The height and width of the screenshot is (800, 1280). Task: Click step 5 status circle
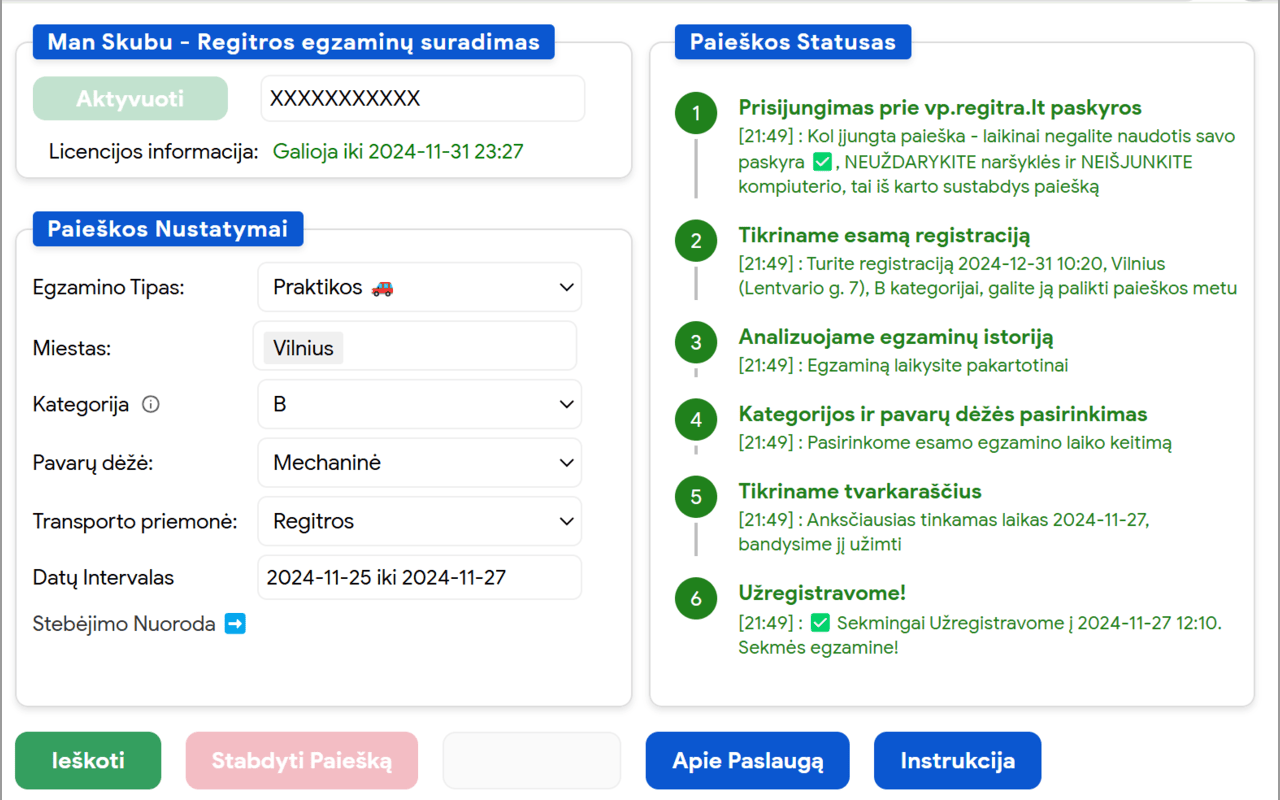click(x=696, y=497)
